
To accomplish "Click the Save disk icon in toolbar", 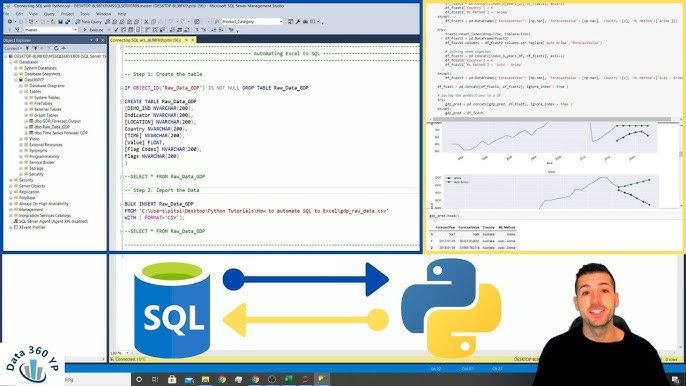I will [60, 21].
